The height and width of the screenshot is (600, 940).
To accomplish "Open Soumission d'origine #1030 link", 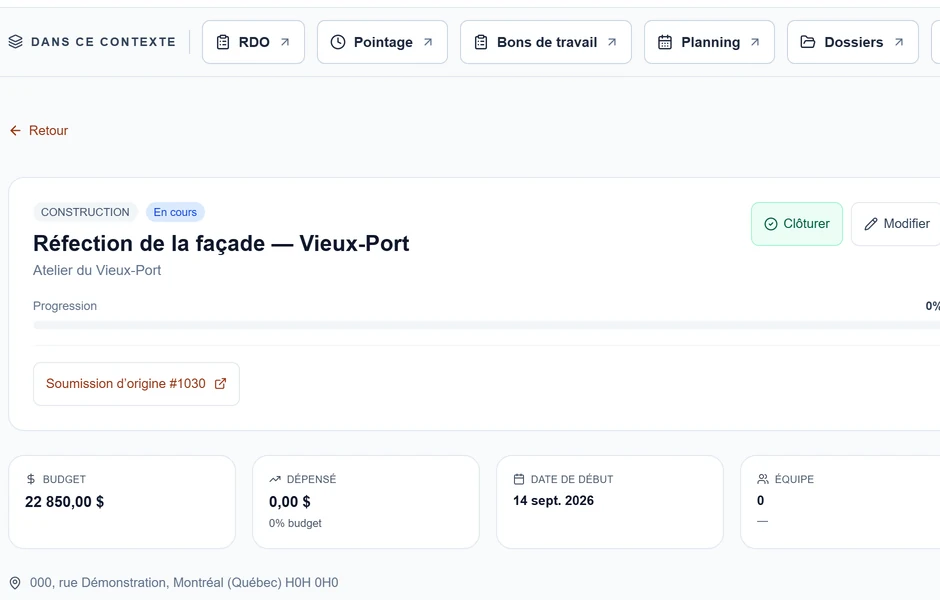I will click(x=136, y=384).
